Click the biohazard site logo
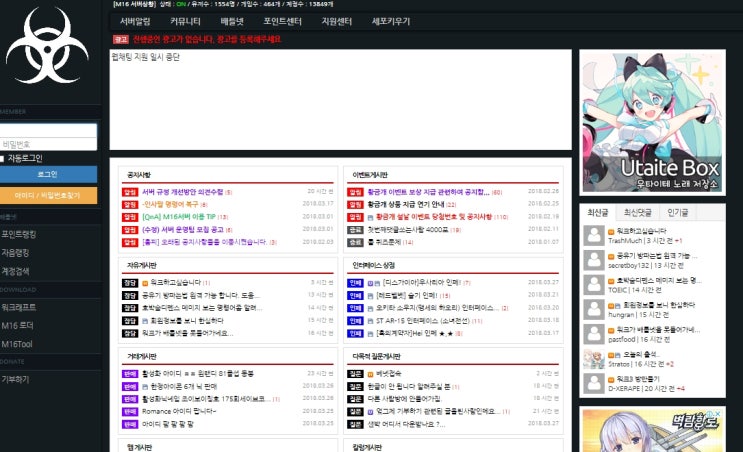Screen dimensions: 743x452 47,46
